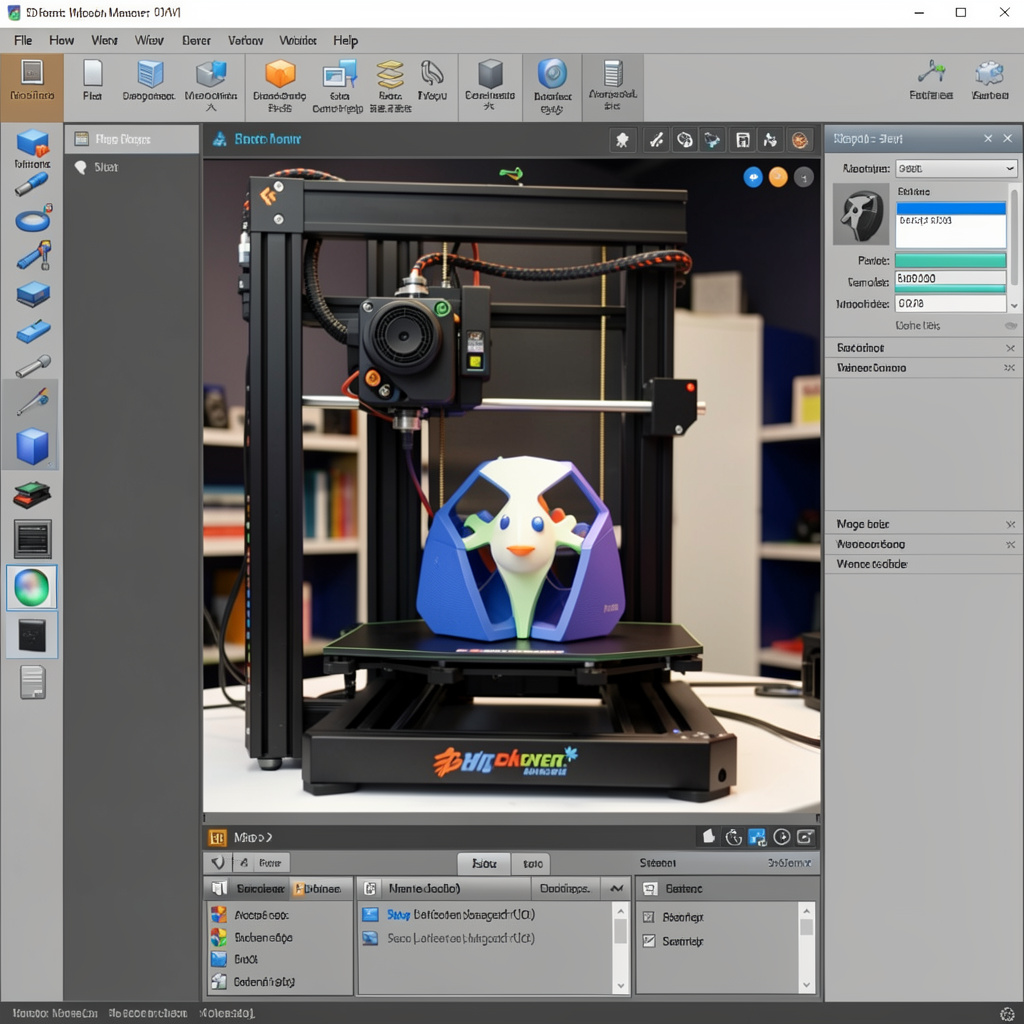Click the dark gray cube ribbon icon
1024x1024 pixels.
coord(490,73)
